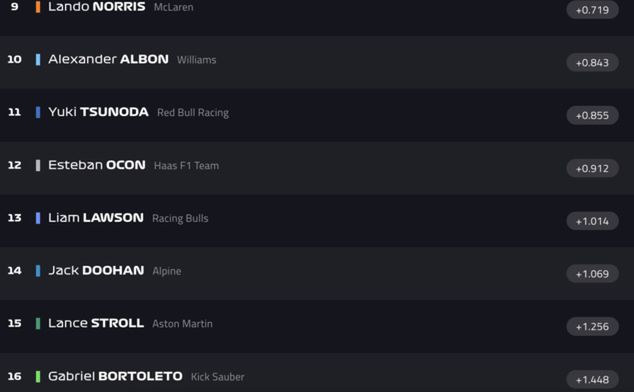
Task: Click the +1.448 gap badge
Action: point(592,379)
